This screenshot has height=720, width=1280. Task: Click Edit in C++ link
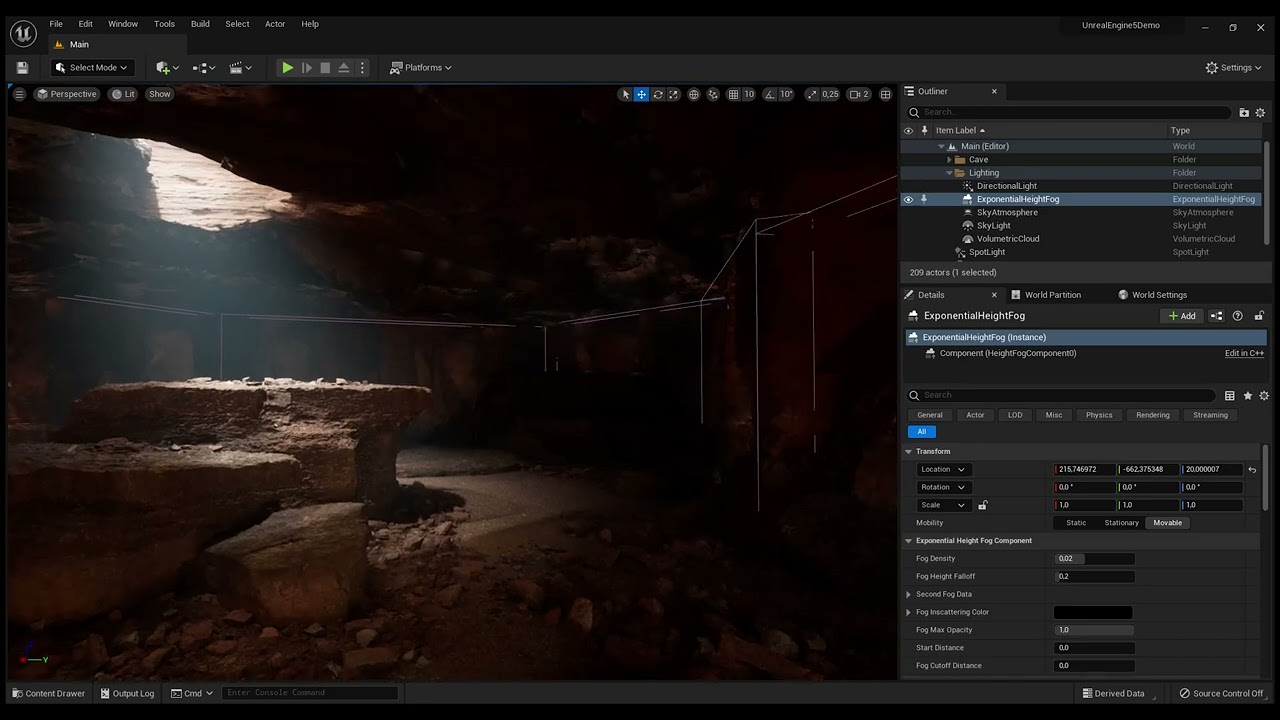tap(1244, 353)
